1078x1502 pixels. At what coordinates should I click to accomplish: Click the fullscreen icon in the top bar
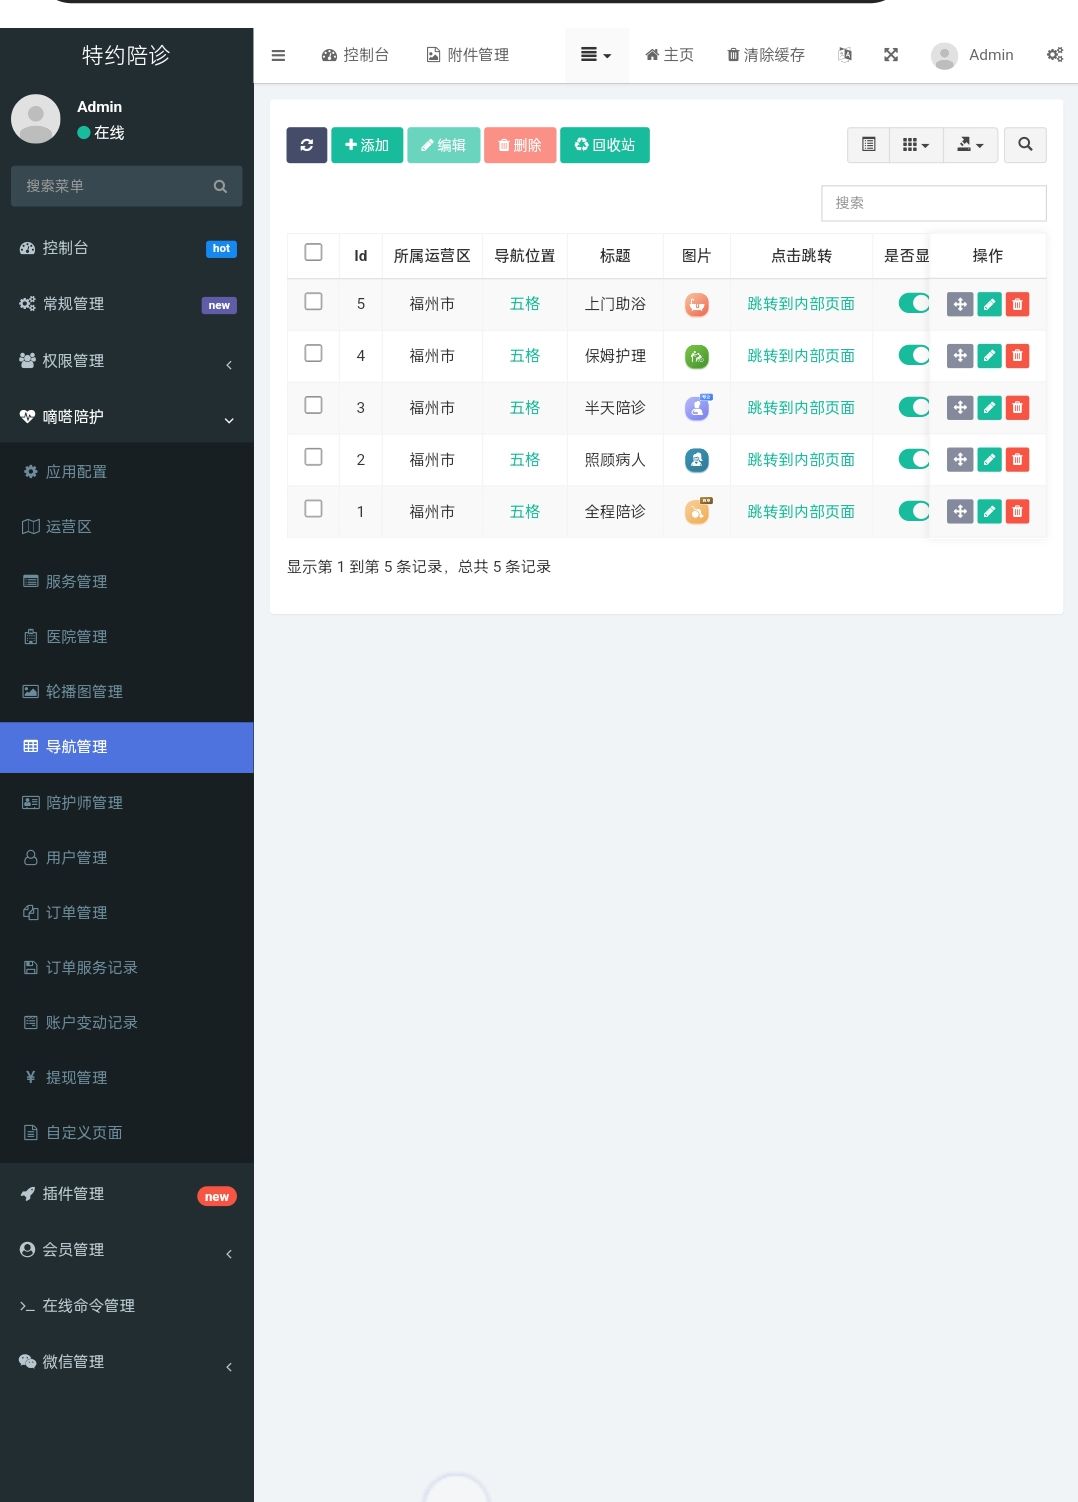point(890,55)
